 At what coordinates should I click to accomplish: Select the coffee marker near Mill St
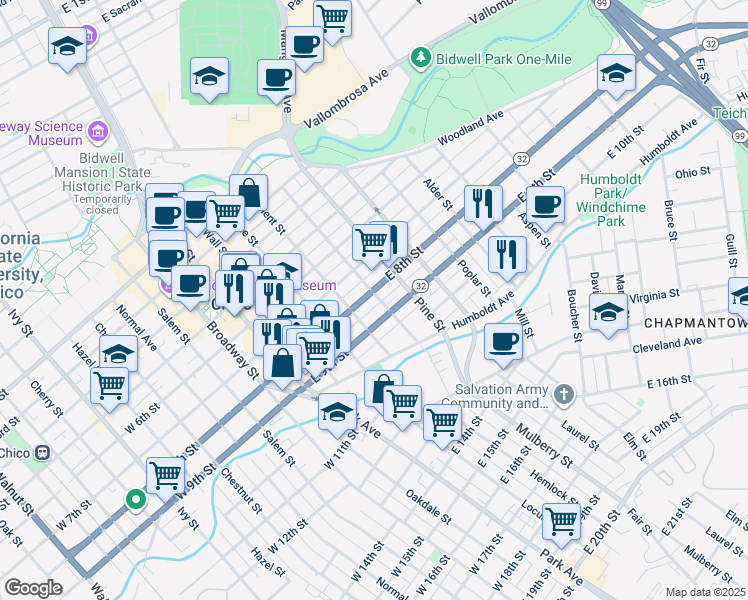[503, 343]
